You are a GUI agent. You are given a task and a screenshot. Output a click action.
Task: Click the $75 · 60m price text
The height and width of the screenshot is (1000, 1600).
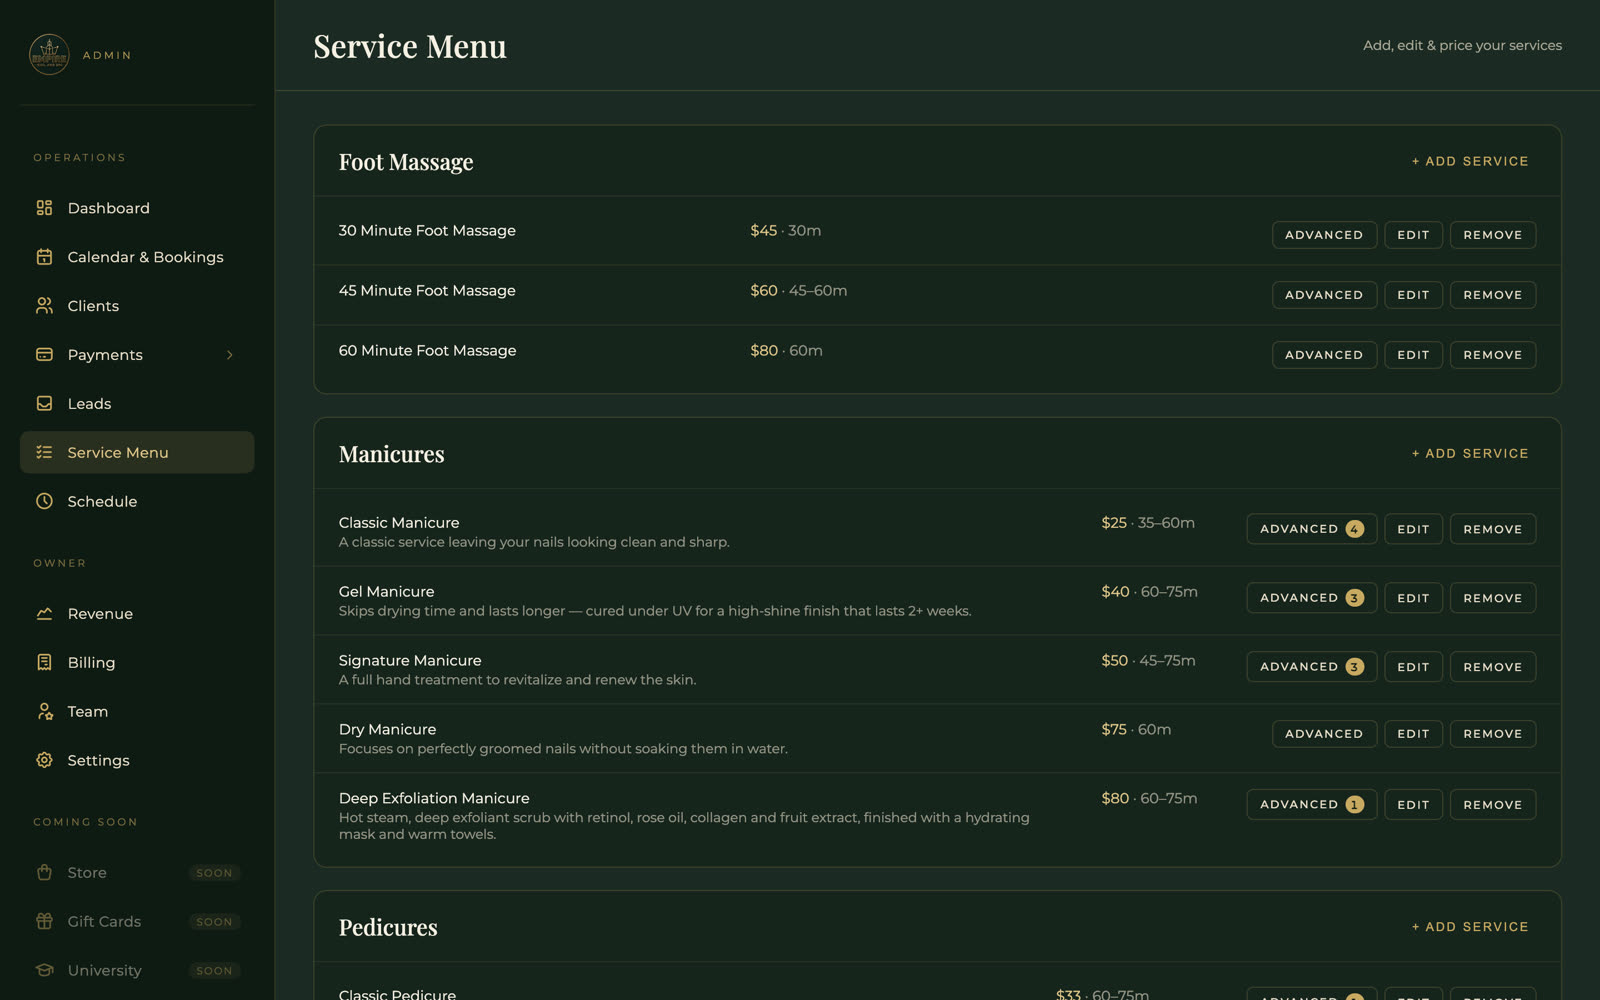pyautogui.click(x=1136, y=730)
